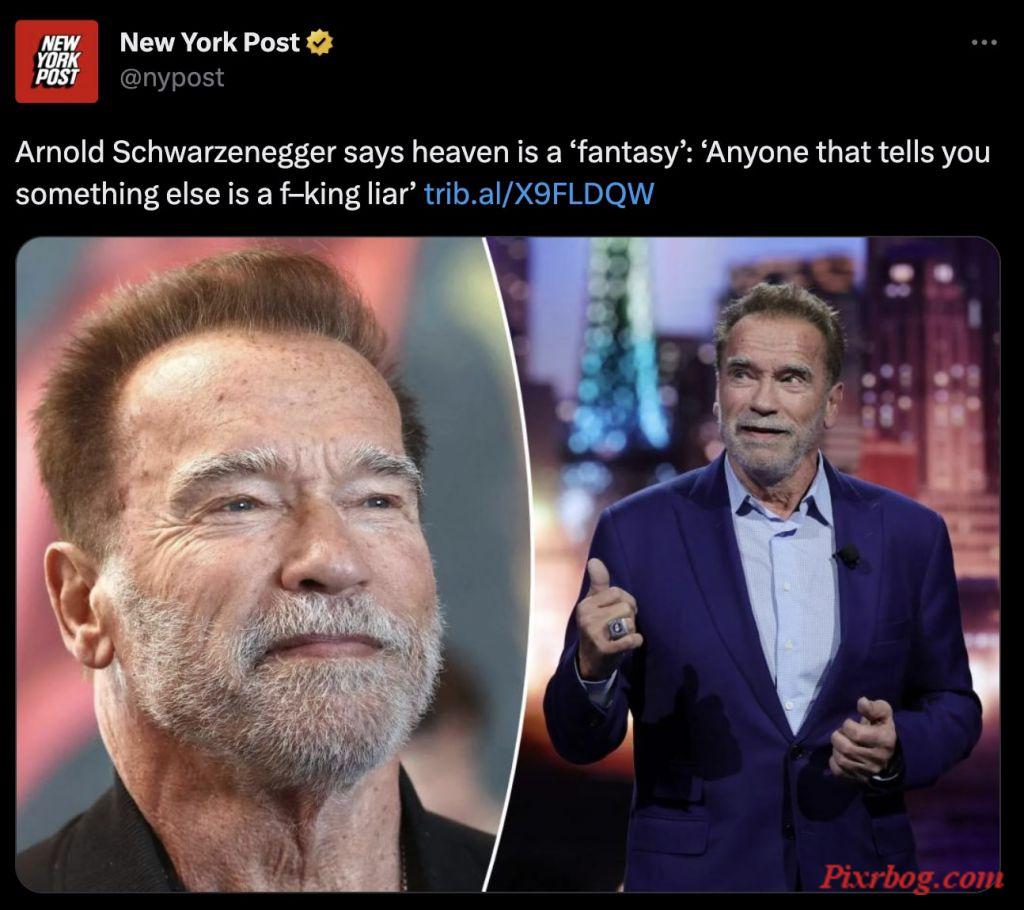1024x910 pixels.
Task: Open the New York Post red logo avatar
Action: coord(57,61)
